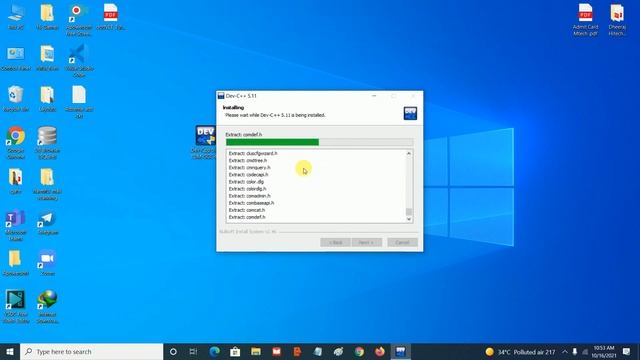Screen dimensions: 640x360
Task: Click the extract log's scrollbar thumb
Action: (x=409, y=211)
